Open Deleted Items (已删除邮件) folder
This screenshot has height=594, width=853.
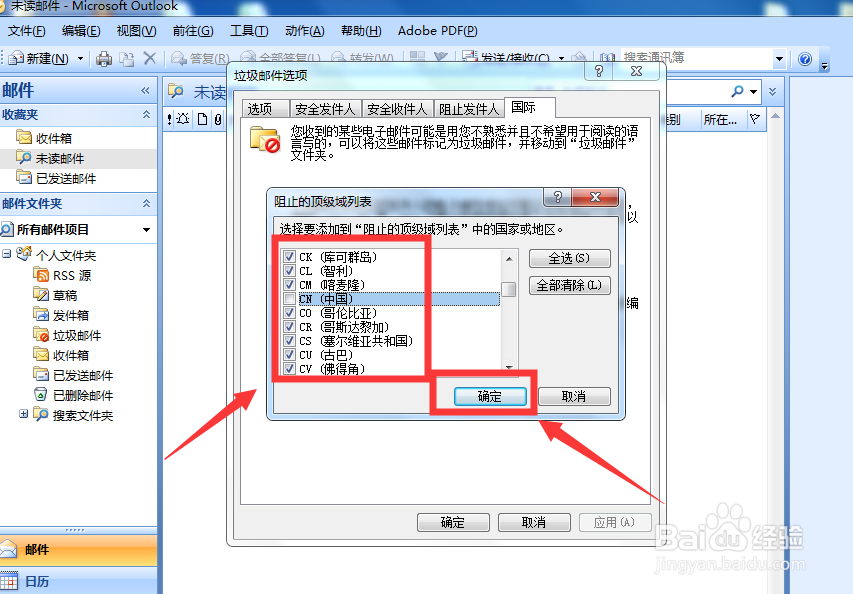73,395
